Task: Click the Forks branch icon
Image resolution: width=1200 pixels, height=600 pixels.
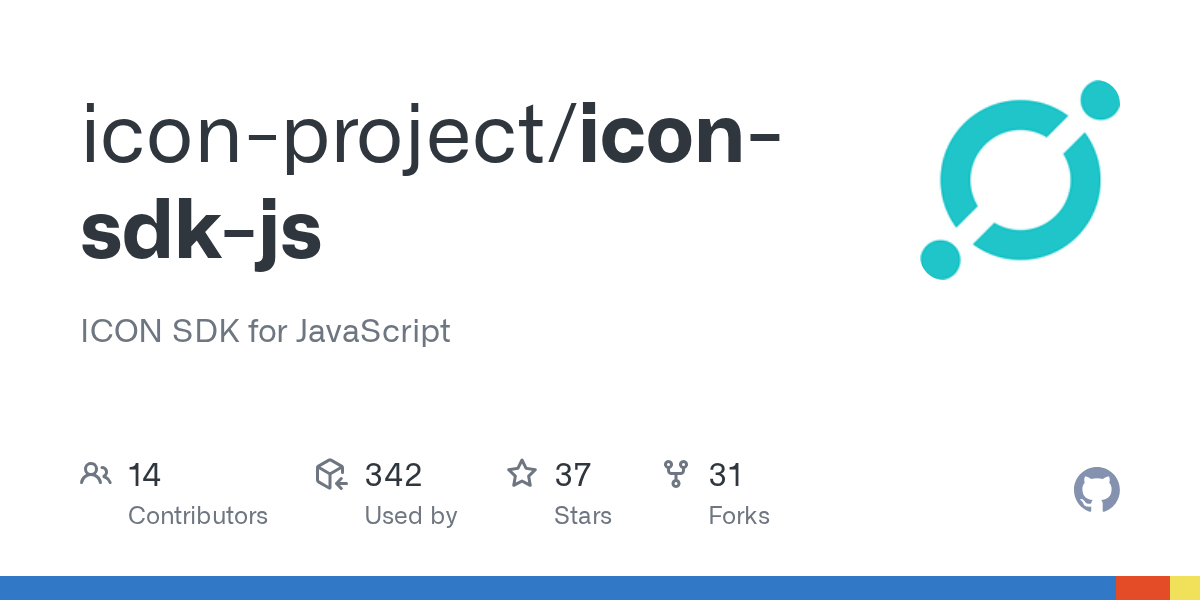Action: tap(676, 474)
